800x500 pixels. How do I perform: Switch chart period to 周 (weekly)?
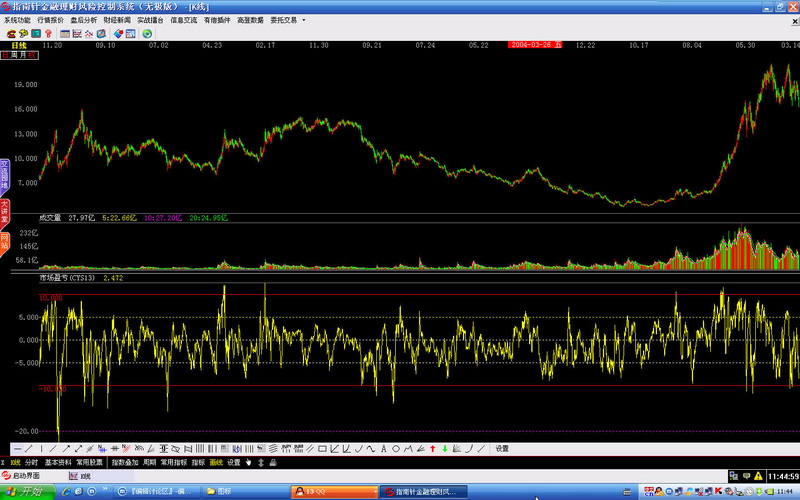coord(17,55)
